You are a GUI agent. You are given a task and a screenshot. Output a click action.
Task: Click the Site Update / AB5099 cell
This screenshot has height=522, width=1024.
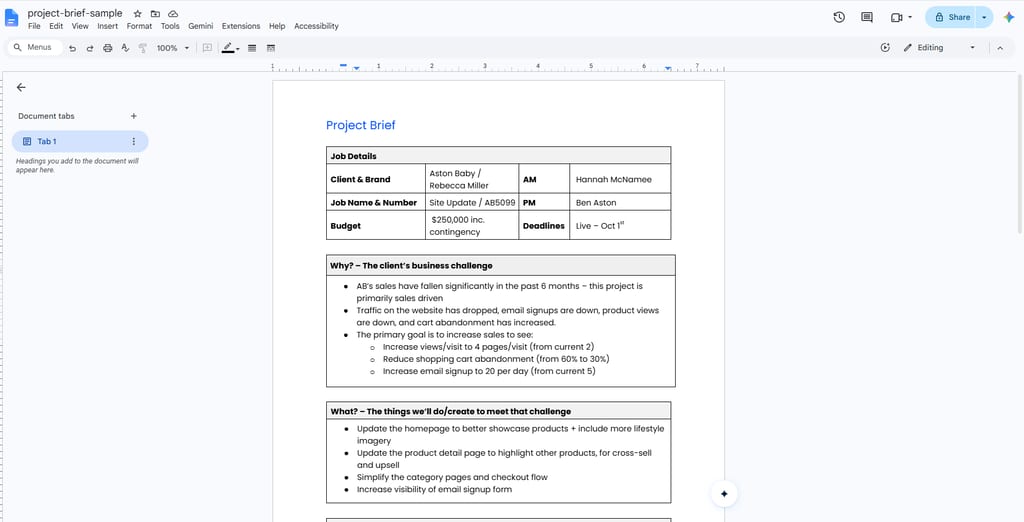point(472,203)
